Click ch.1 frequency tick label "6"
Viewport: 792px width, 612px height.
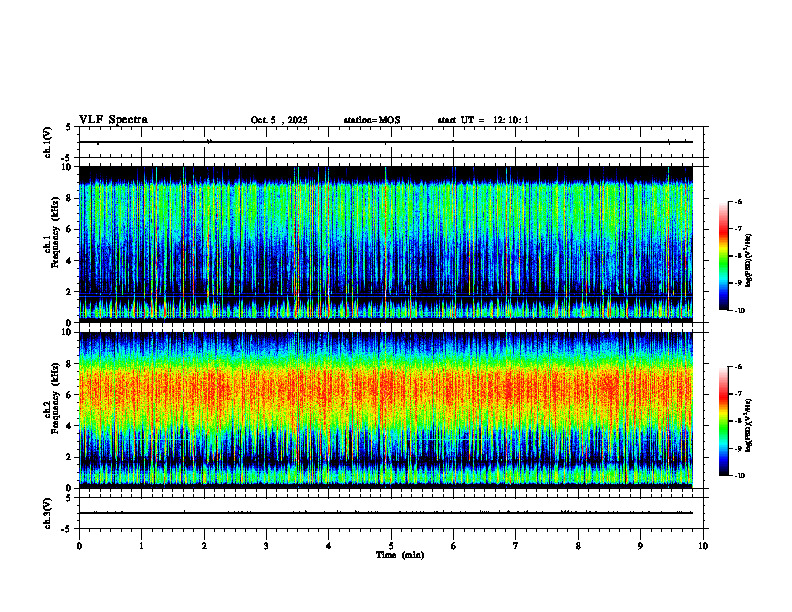(x=70, y=229)
